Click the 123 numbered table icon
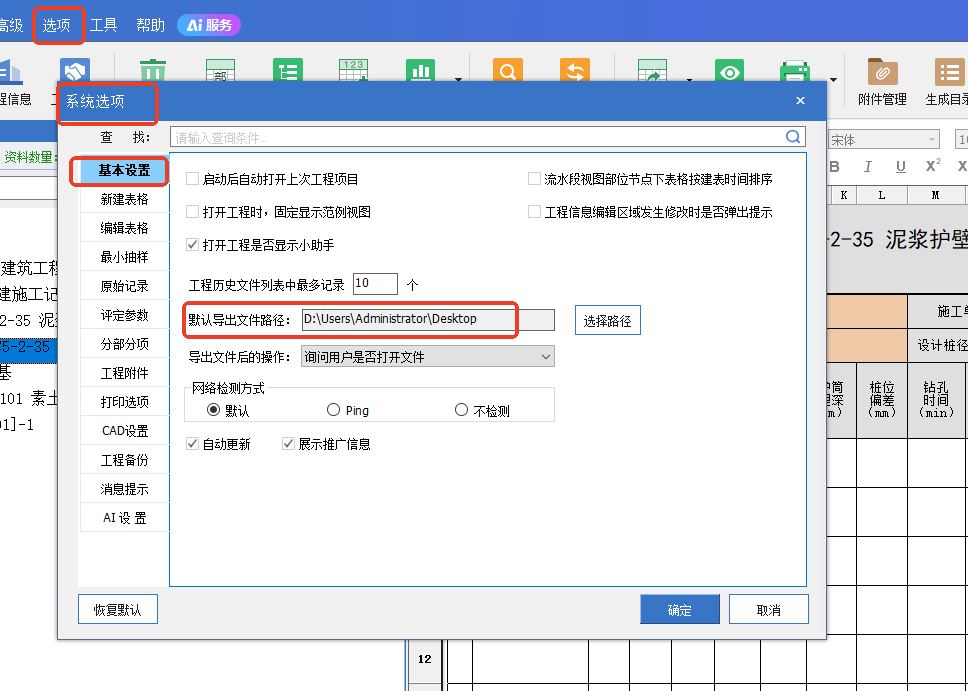This screenshot has width=968, height=691. (x=353, y=70)
